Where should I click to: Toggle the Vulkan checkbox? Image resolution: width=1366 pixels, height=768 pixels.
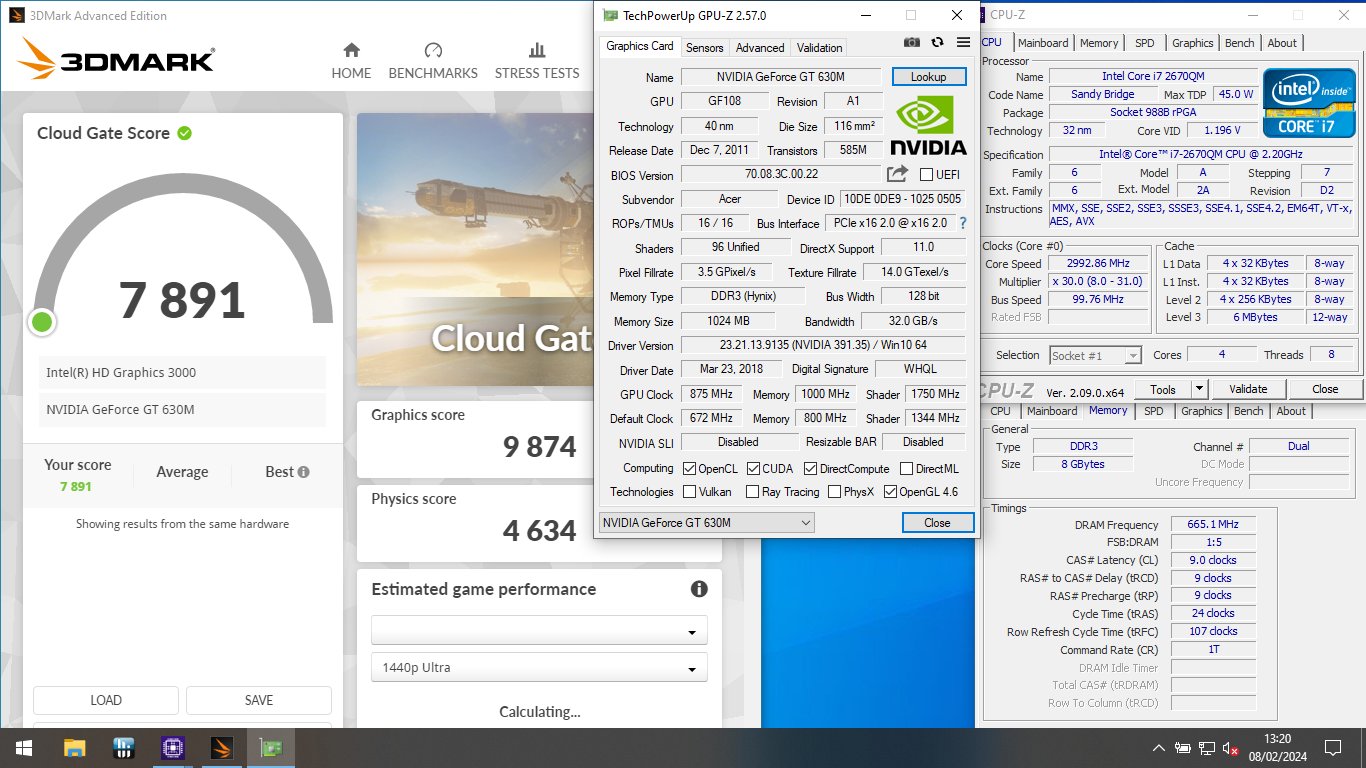tap(689, 492)
